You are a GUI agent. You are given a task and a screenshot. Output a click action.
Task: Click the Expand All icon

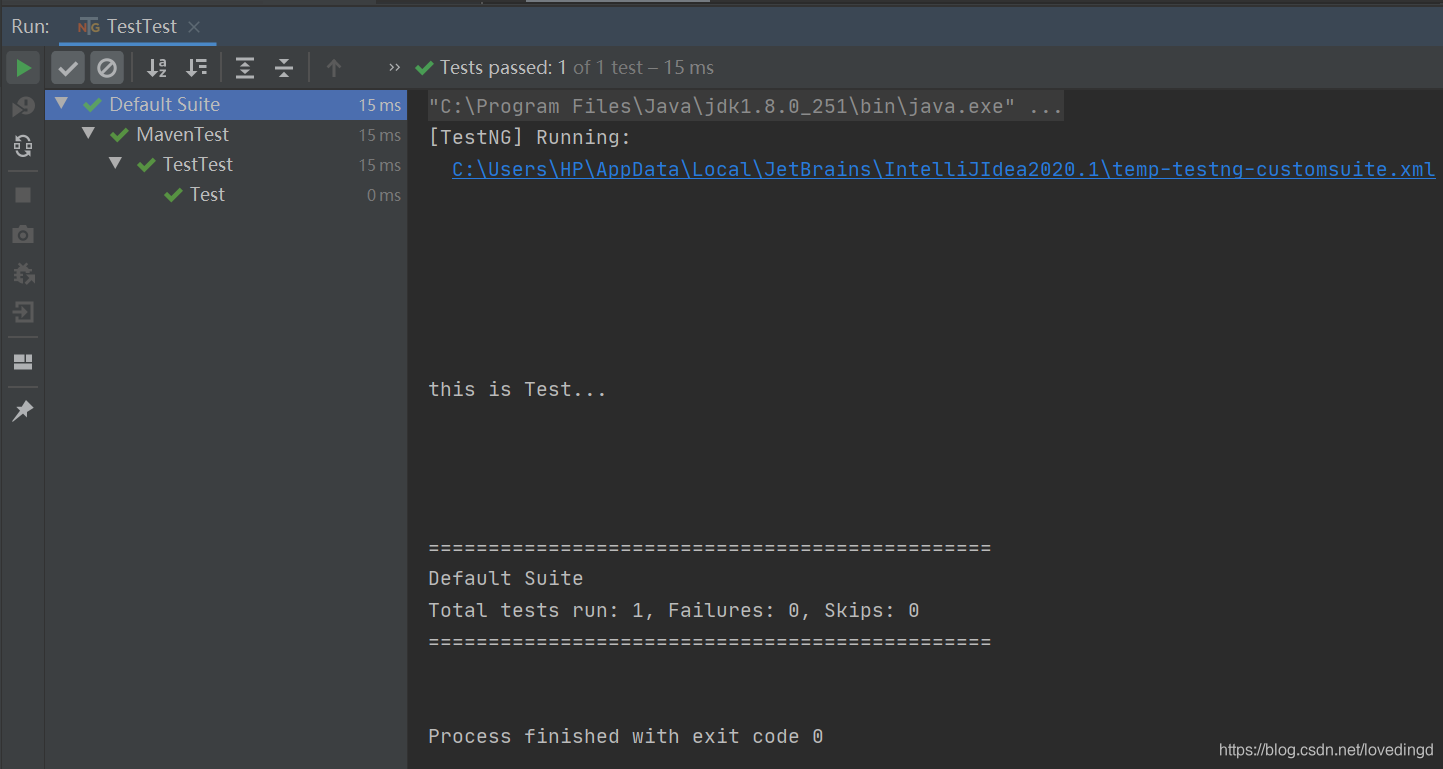pyautogui.click(x=245, y=68)
